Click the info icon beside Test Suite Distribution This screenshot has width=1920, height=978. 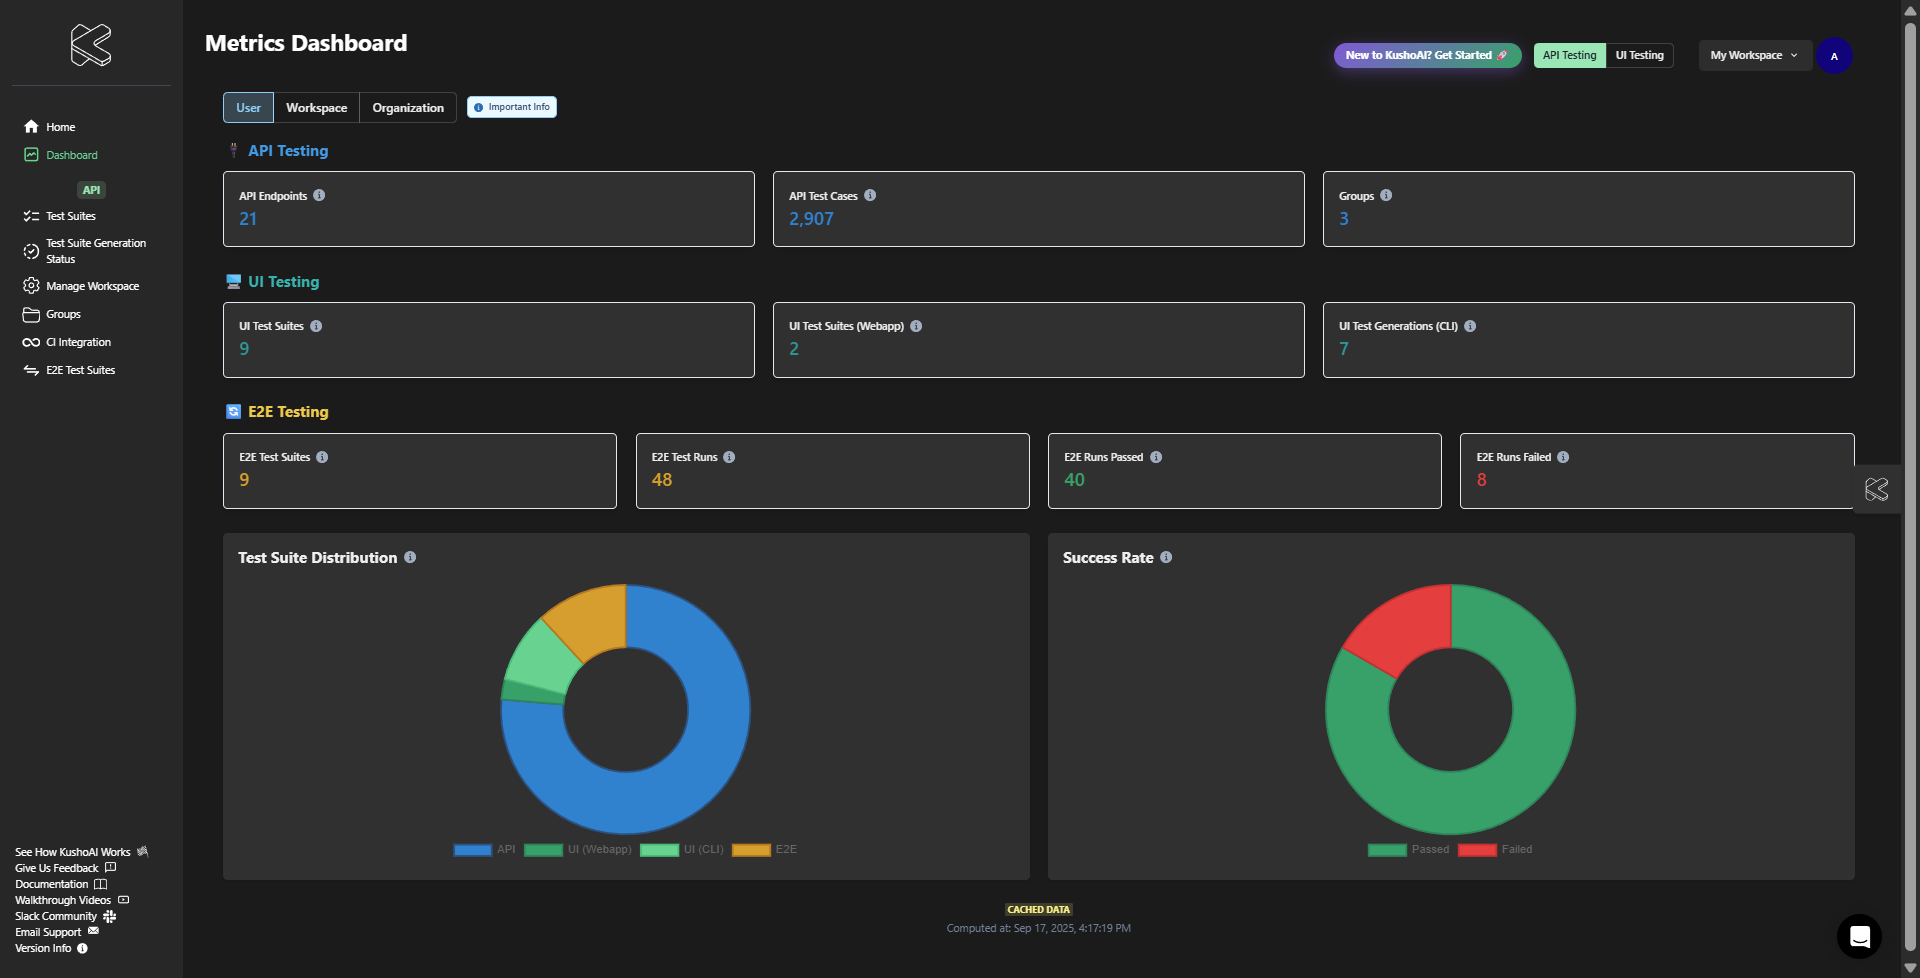click(x=410, y=557)
